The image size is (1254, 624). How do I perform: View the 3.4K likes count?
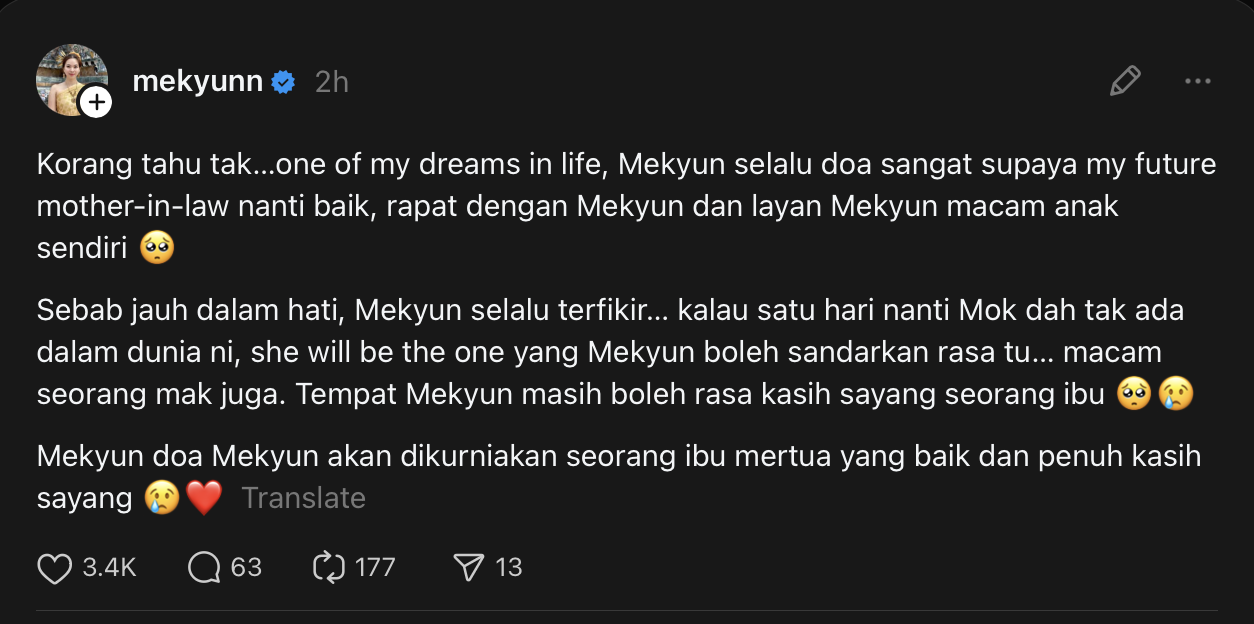[x=109, y=568]
